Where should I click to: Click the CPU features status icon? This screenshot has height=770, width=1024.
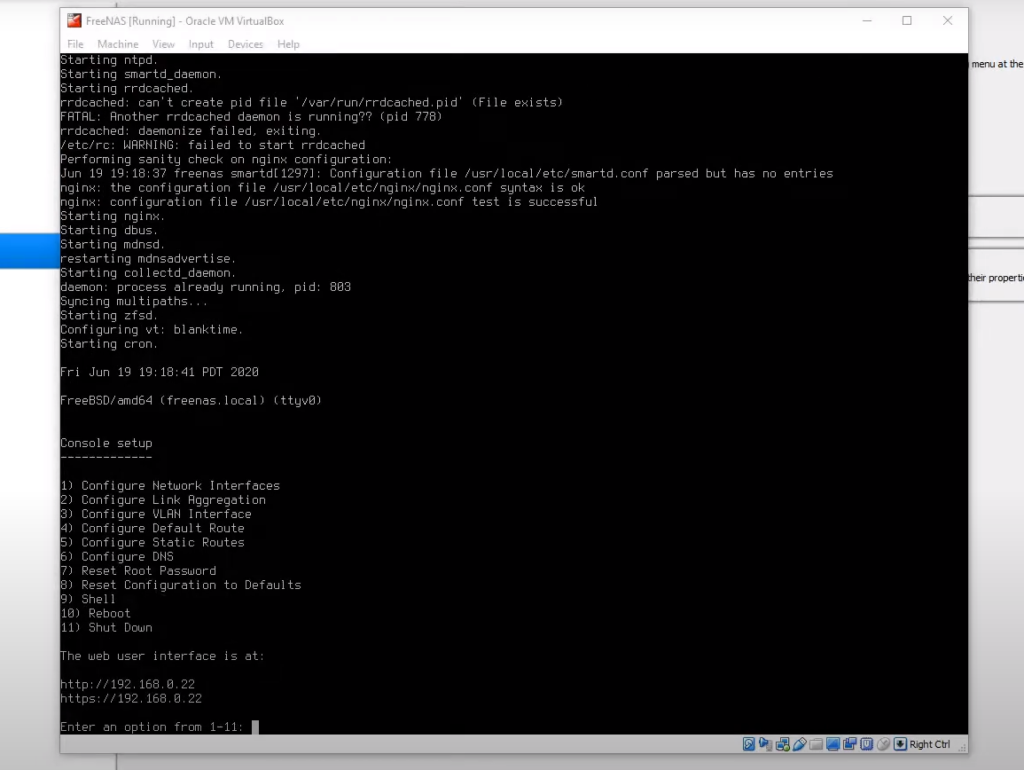(866, 744)
